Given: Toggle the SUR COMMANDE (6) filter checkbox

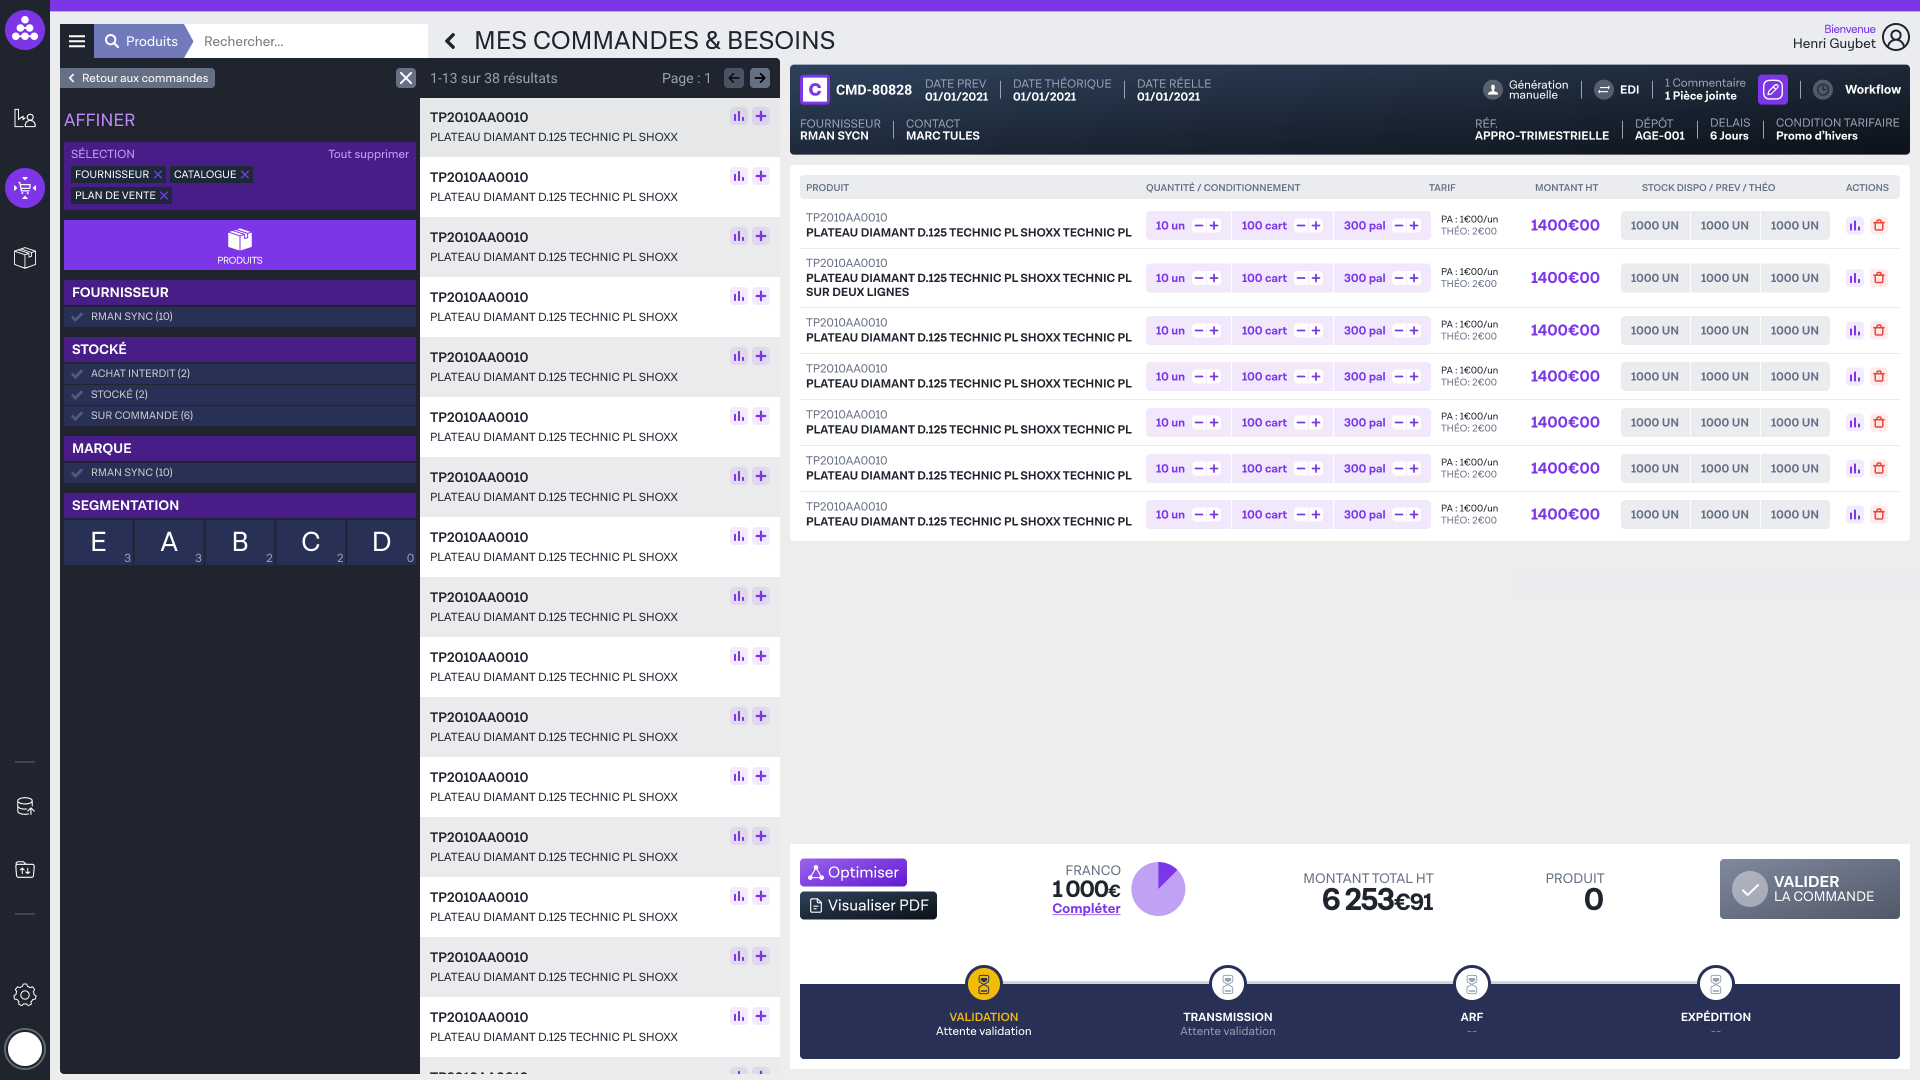Looking at the screenshot, I should [78, 415].
